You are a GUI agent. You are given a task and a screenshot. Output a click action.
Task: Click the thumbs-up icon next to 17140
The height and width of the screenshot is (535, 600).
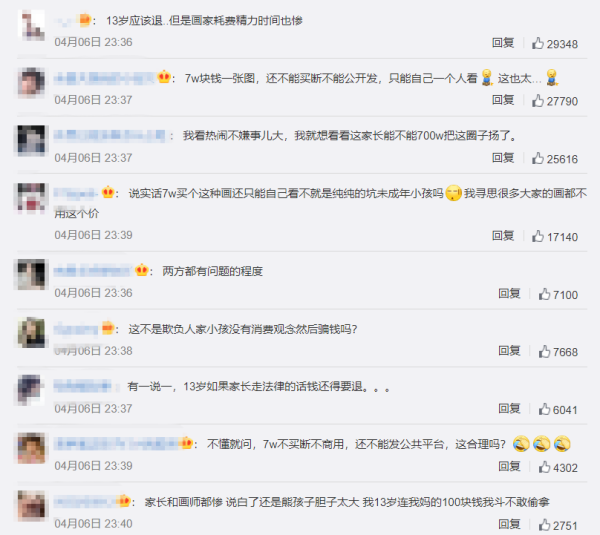coord(538,236)
